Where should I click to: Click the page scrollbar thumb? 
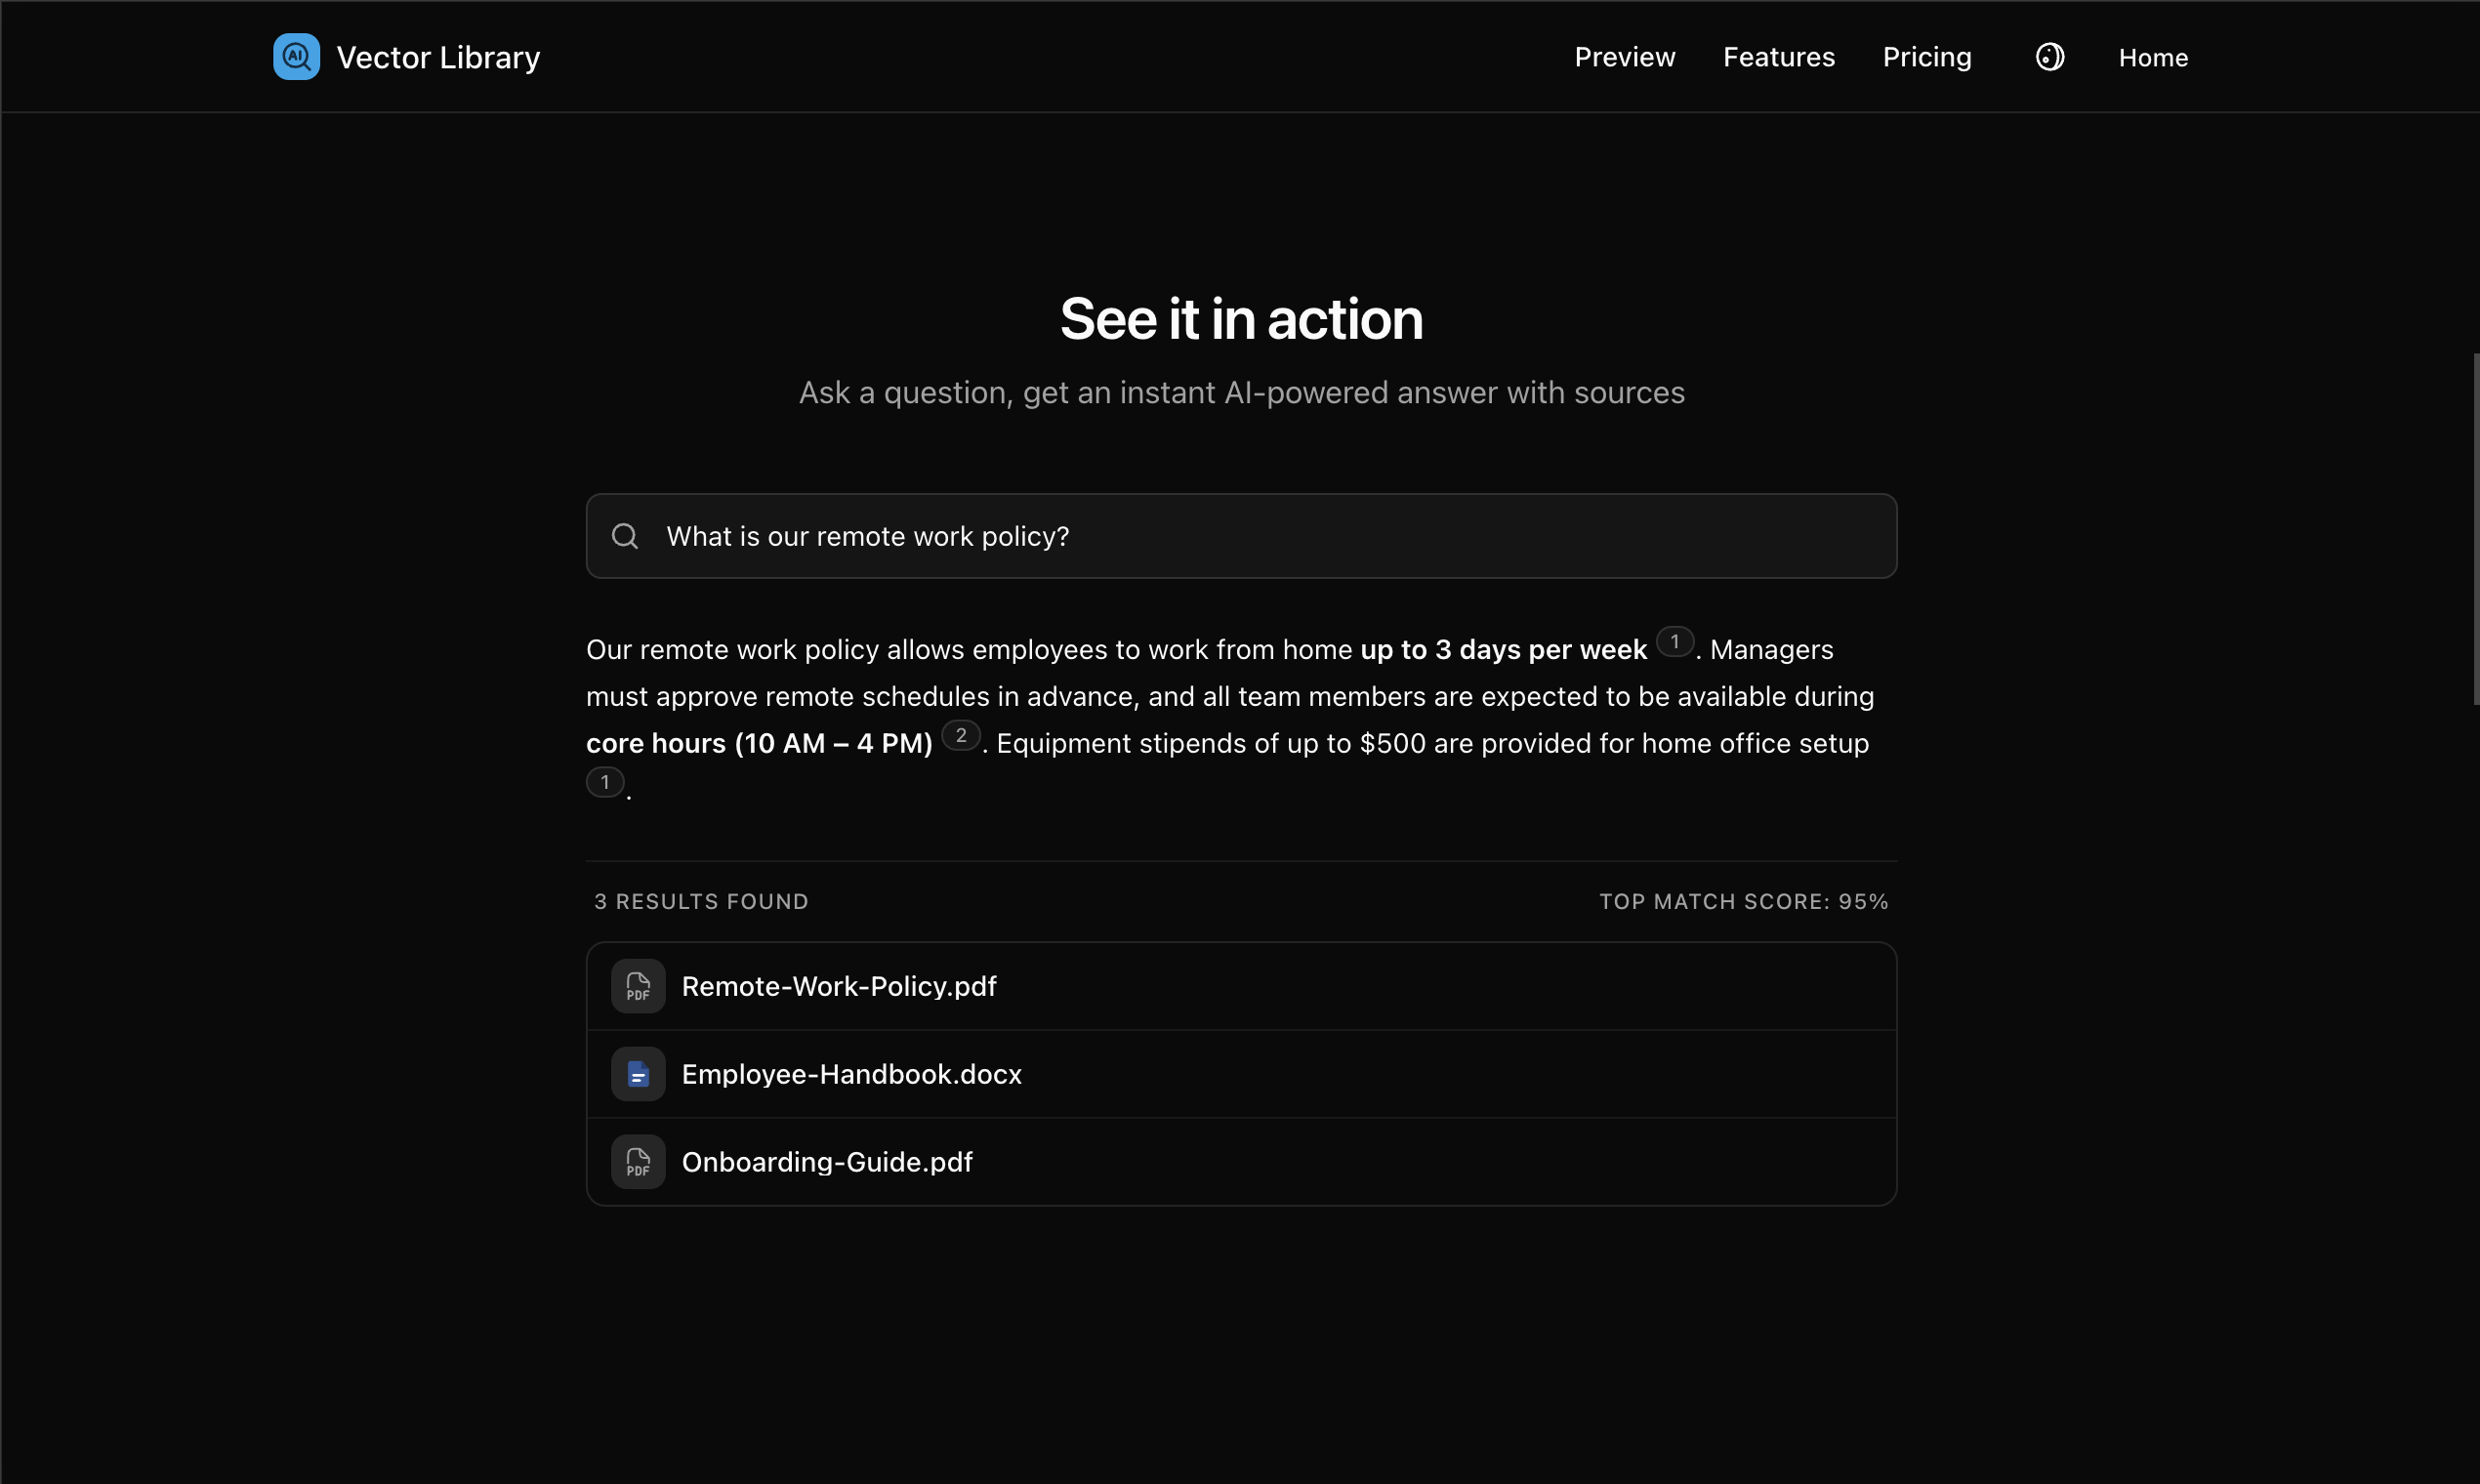(x=2475, y=528)
